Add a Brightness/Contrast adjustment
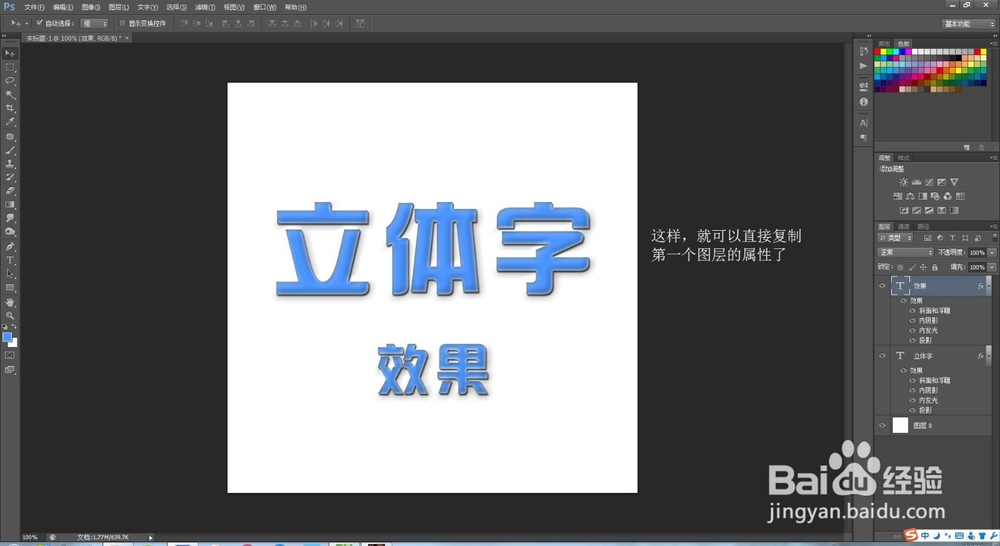 pos(904,182)
